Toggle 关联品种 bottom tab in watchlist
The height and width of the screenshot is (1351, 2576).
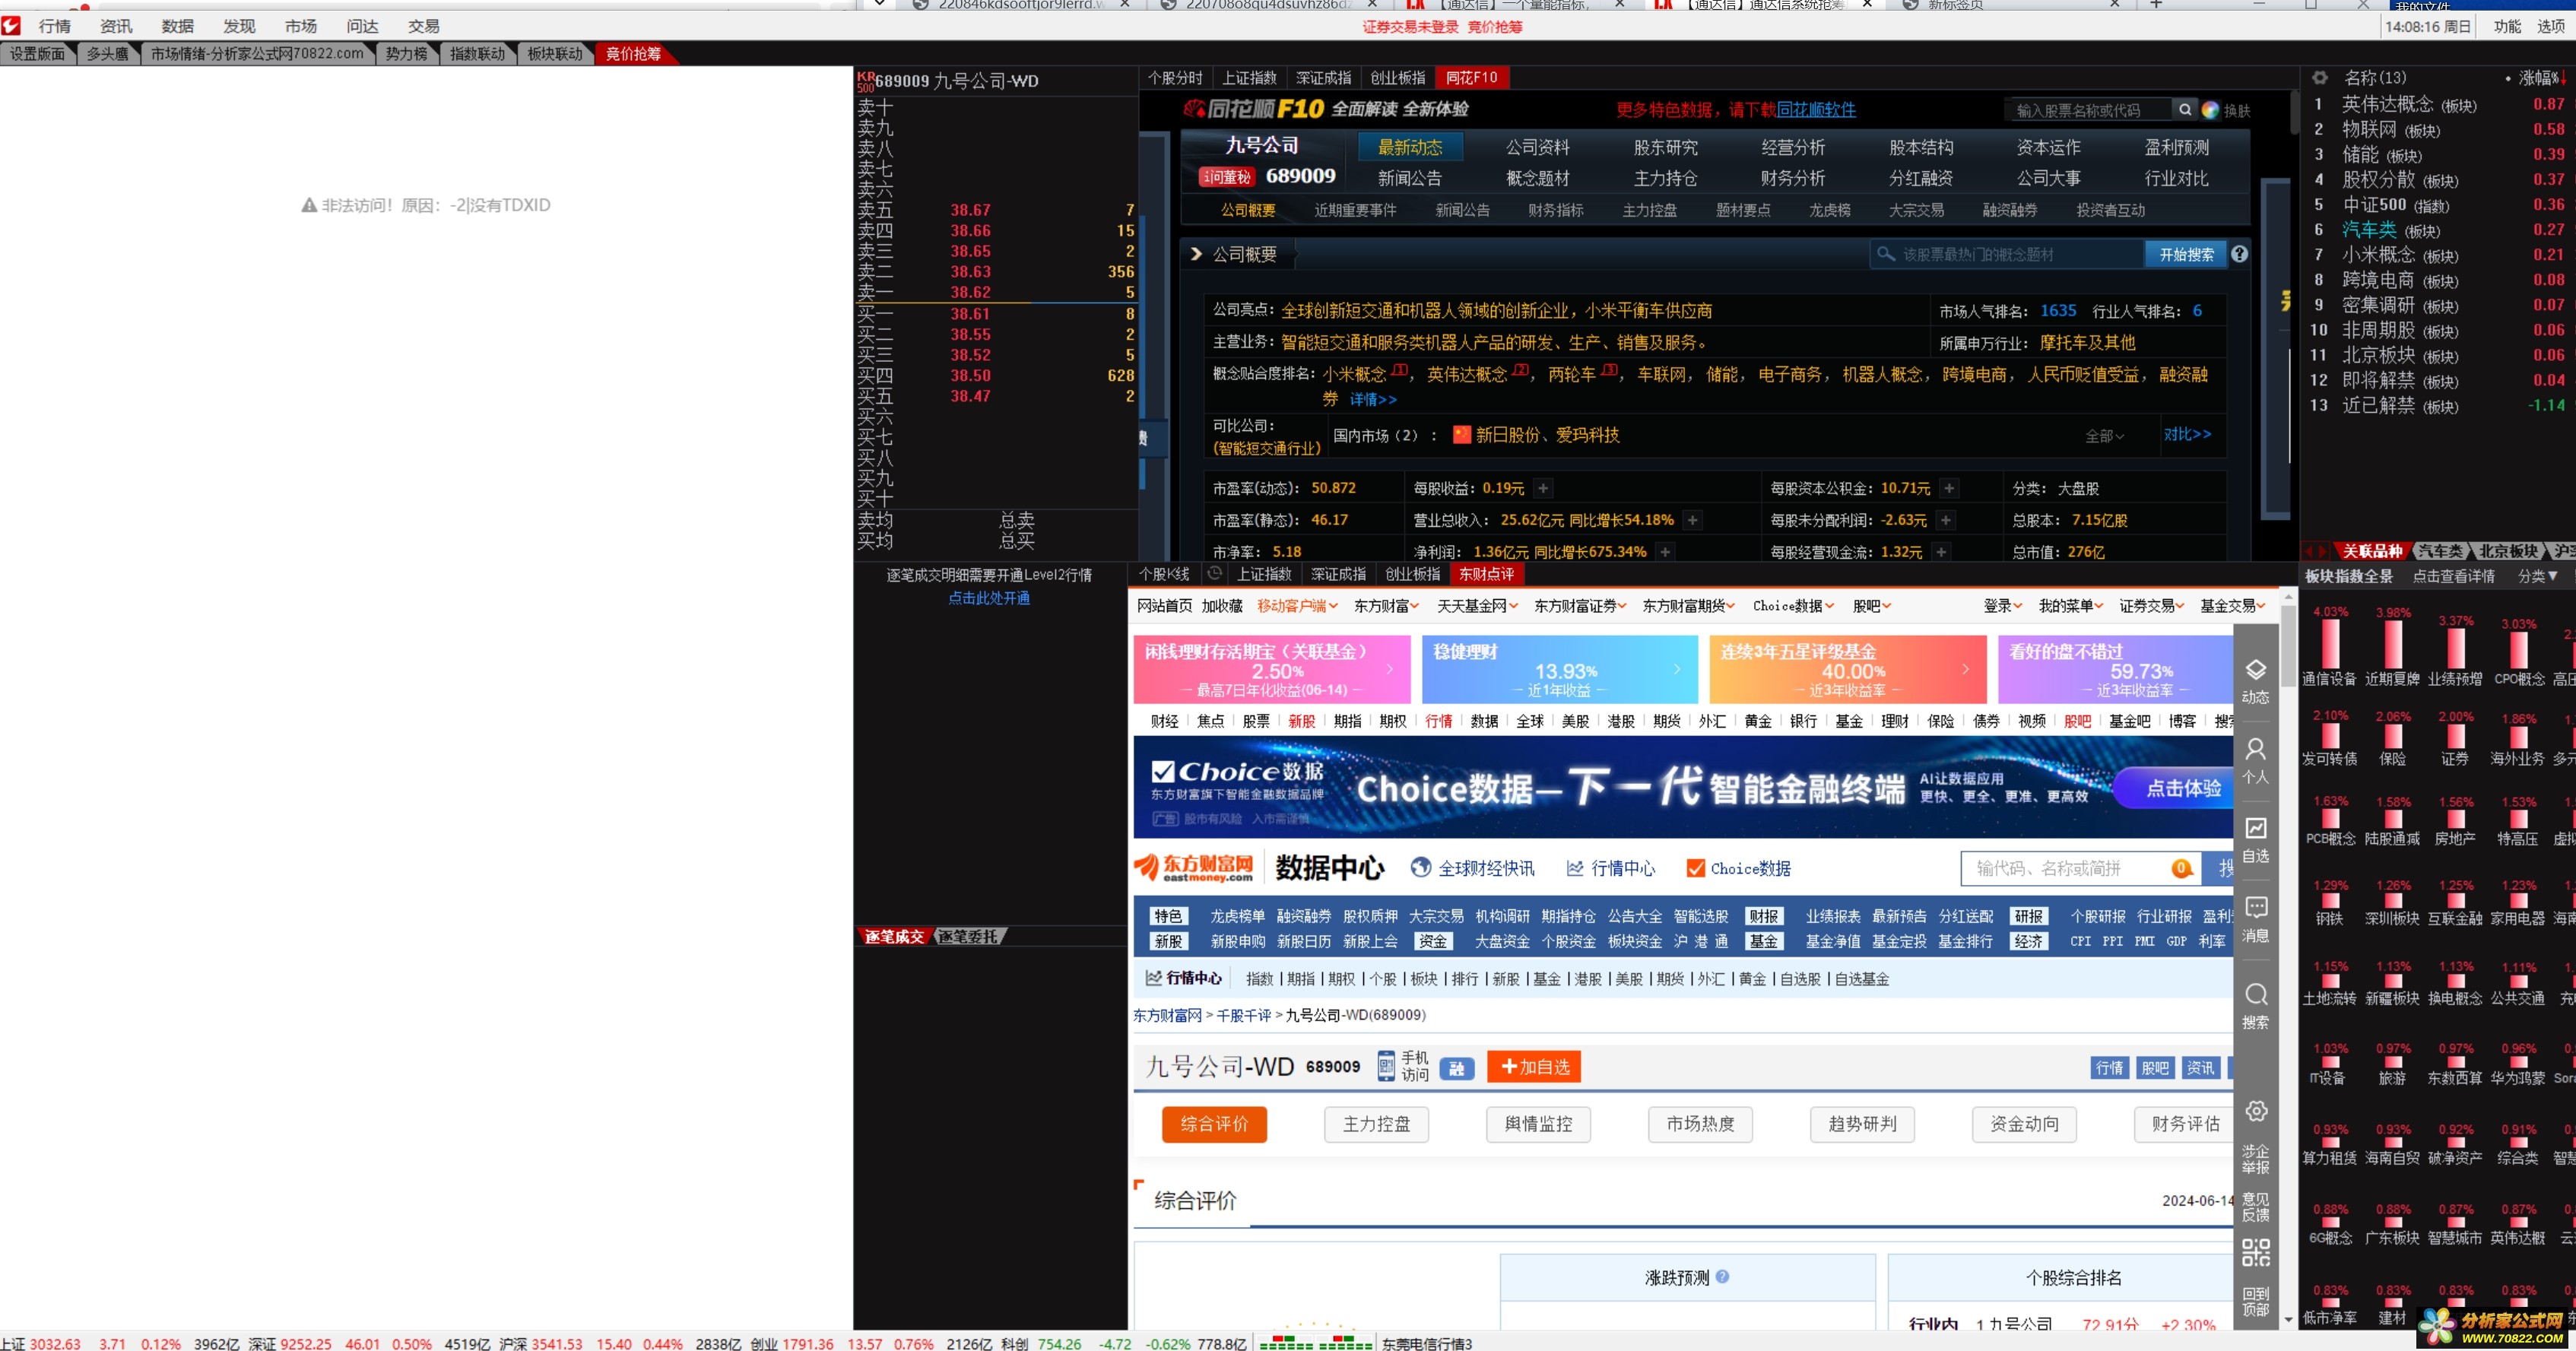point(2372,551)
